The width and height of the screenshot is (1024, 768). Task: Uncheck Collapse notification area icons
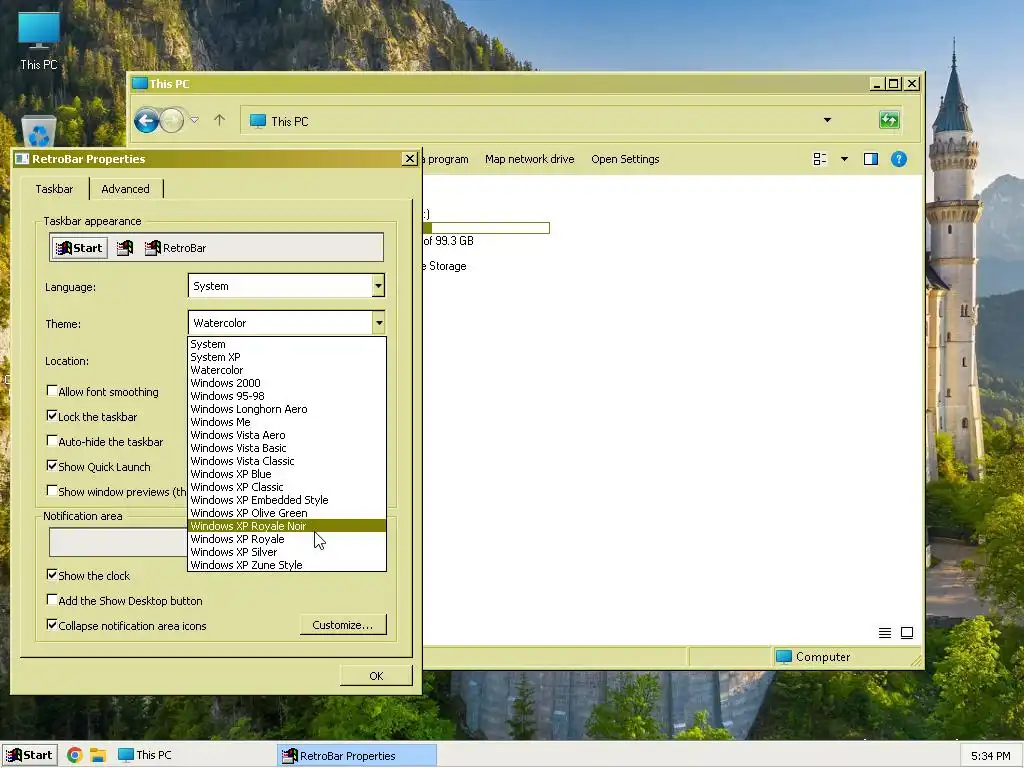[x=52, y=624]
